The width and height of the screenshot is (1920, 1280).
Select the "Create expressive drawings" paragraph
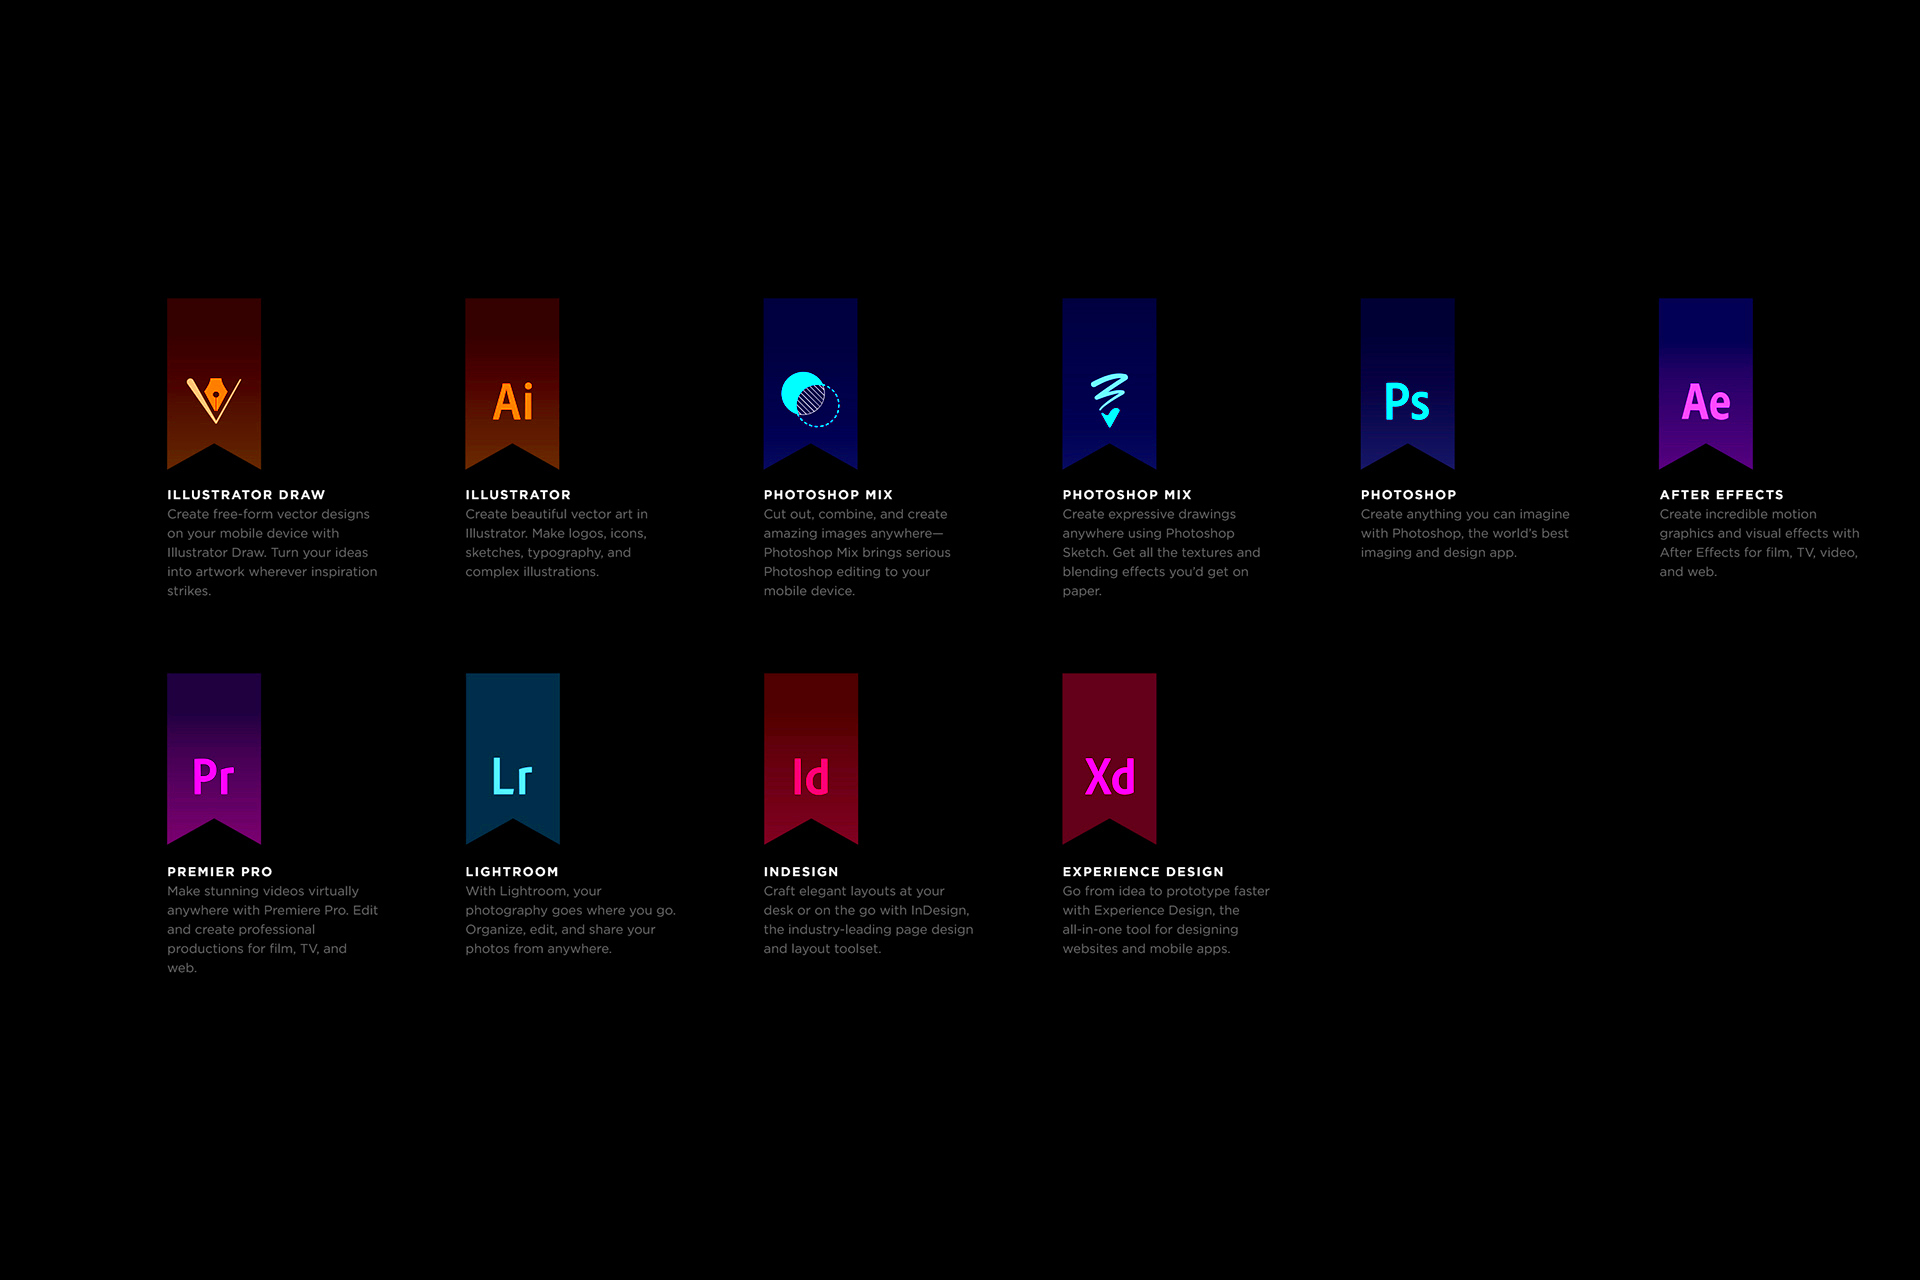(x=1161, y=552)
